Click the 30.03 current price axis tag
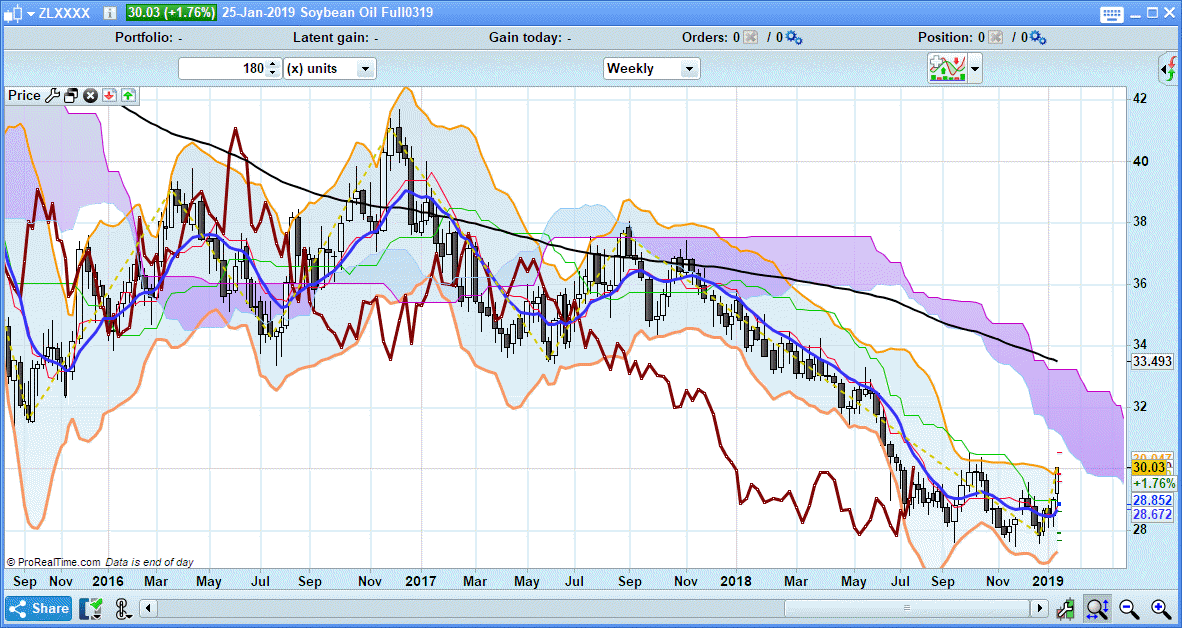This screenshot has width=1182, height=628. (1149, 468)
